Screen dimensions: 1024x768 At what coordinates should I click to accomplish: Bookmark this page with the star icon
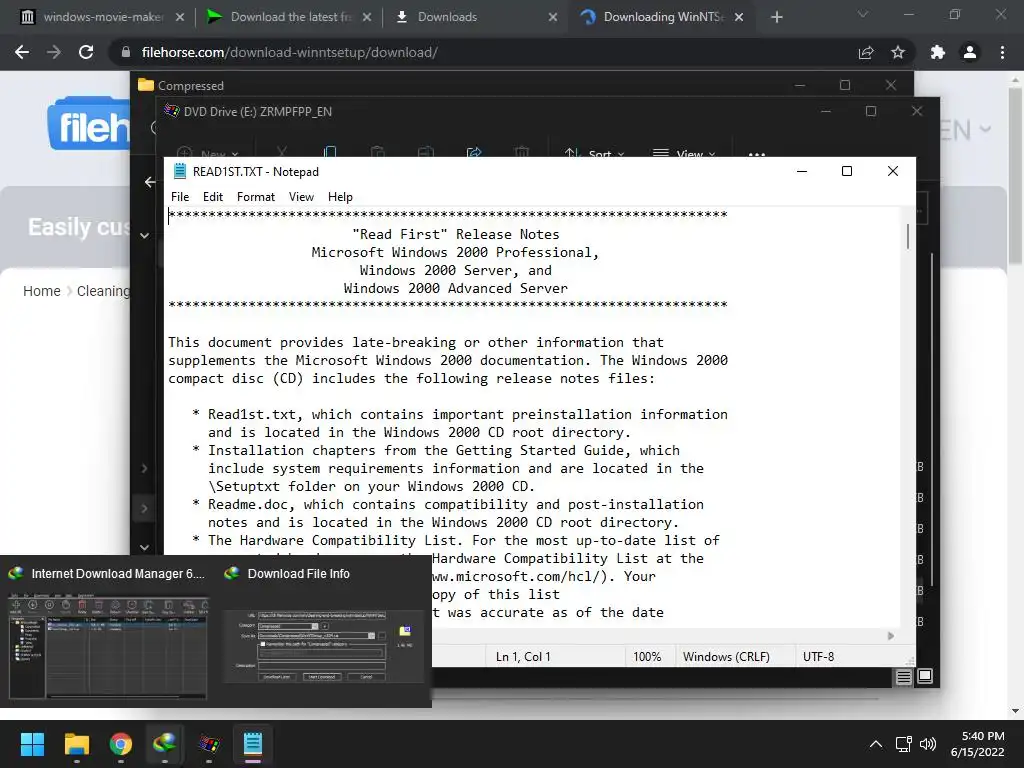[898, 52]
